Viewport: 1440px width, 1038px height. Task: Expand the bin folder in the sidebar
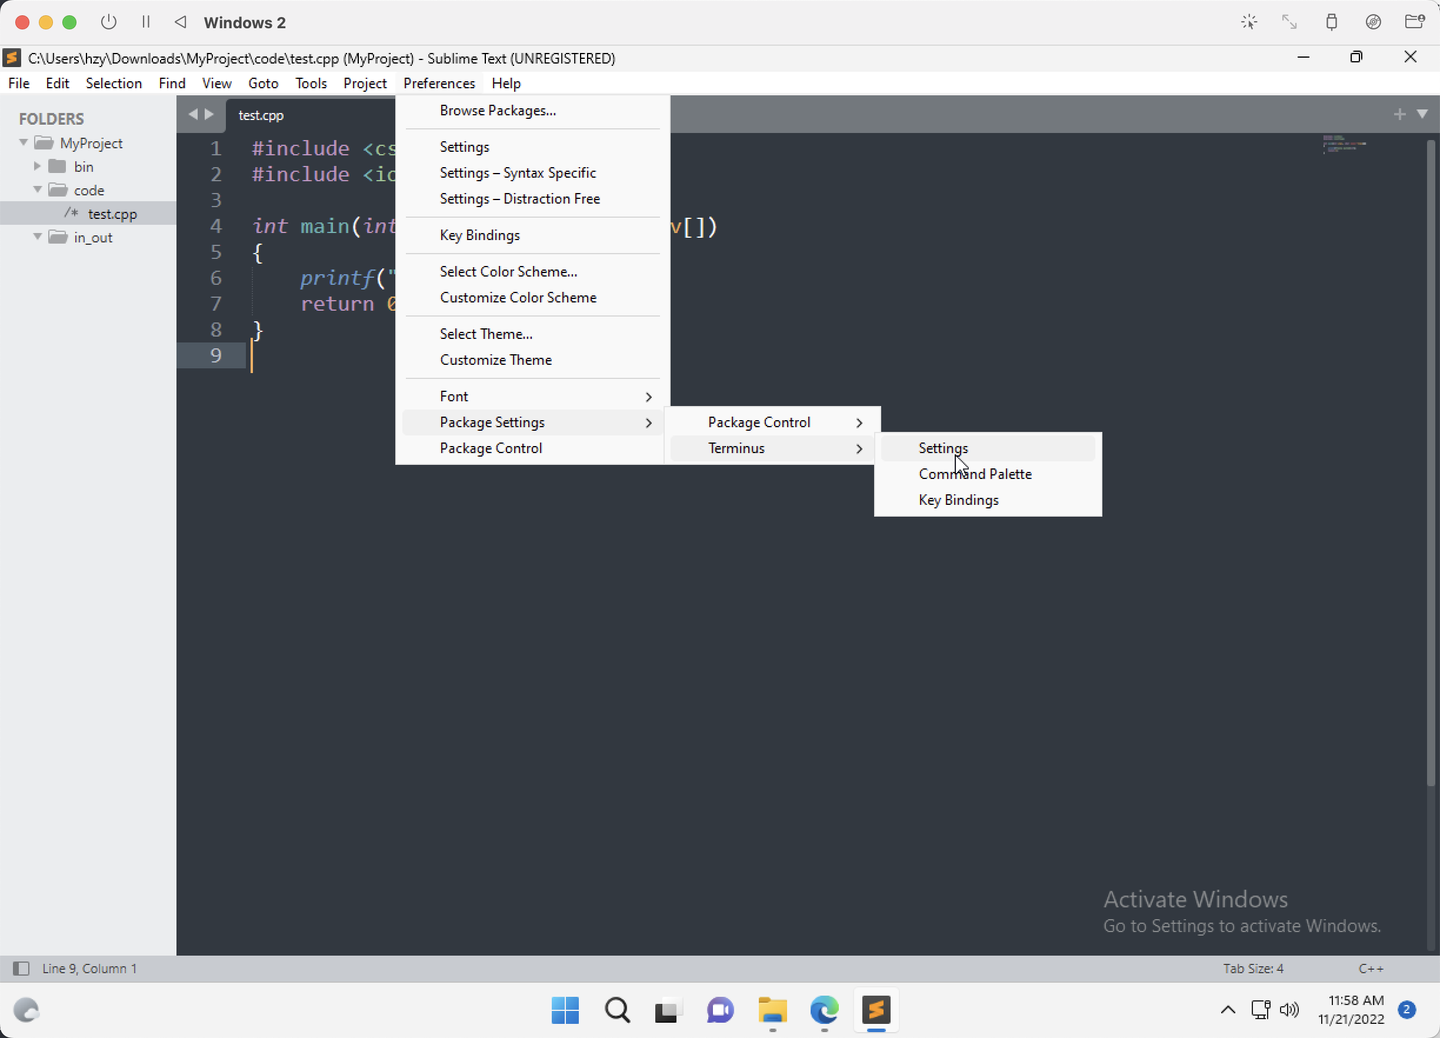tap(38, 166)
